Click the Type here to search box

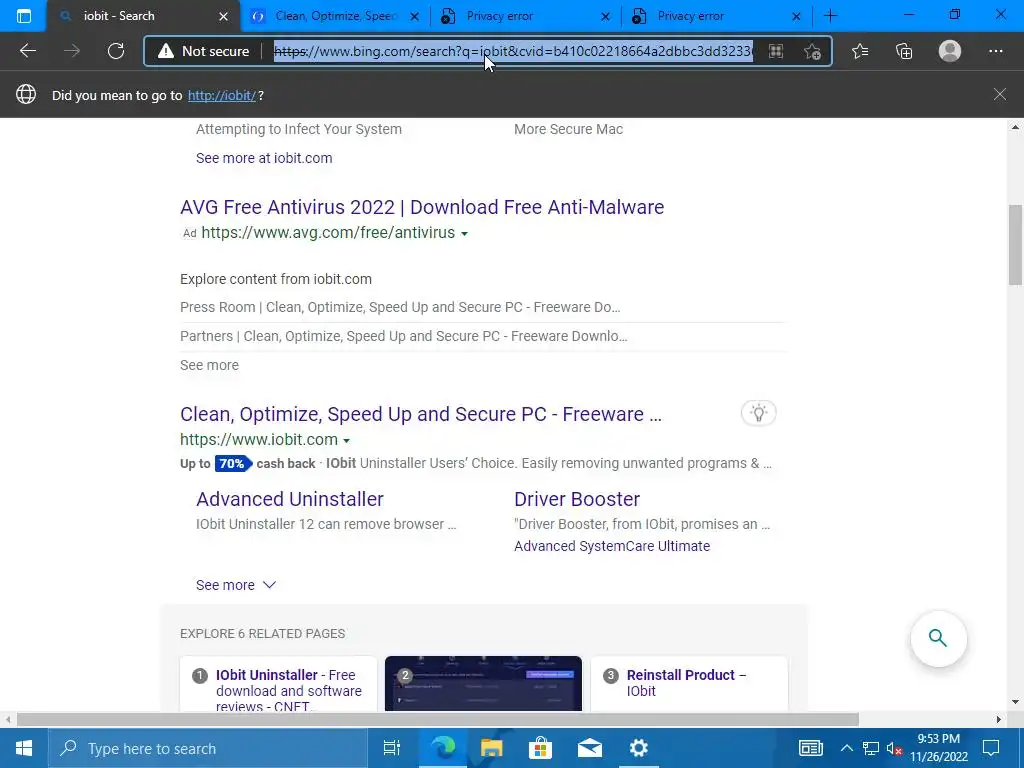click(208, 748)
